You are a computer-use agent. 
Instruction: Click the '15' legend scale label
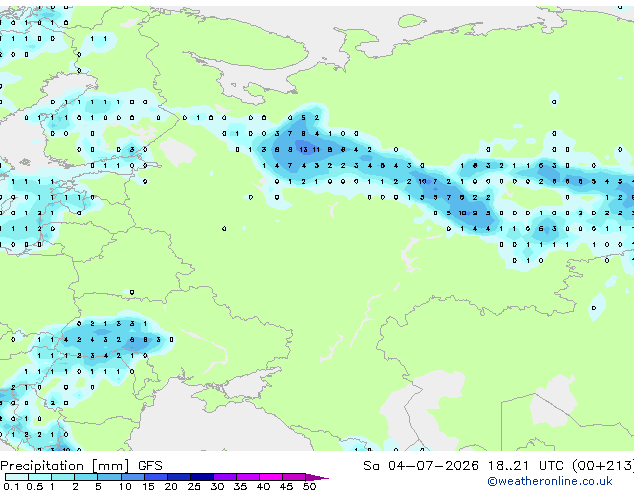(148, 486)
